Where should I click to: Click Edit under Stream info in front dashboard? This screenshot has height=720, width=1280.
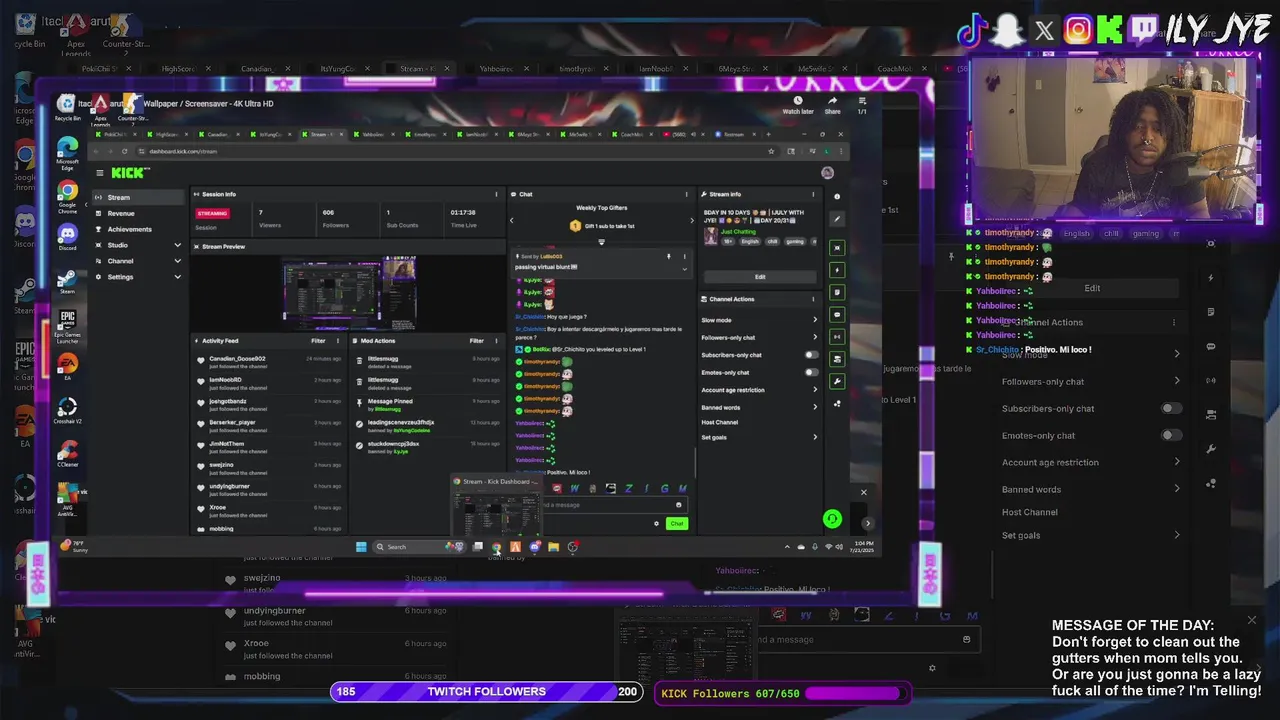coord(760,277)
